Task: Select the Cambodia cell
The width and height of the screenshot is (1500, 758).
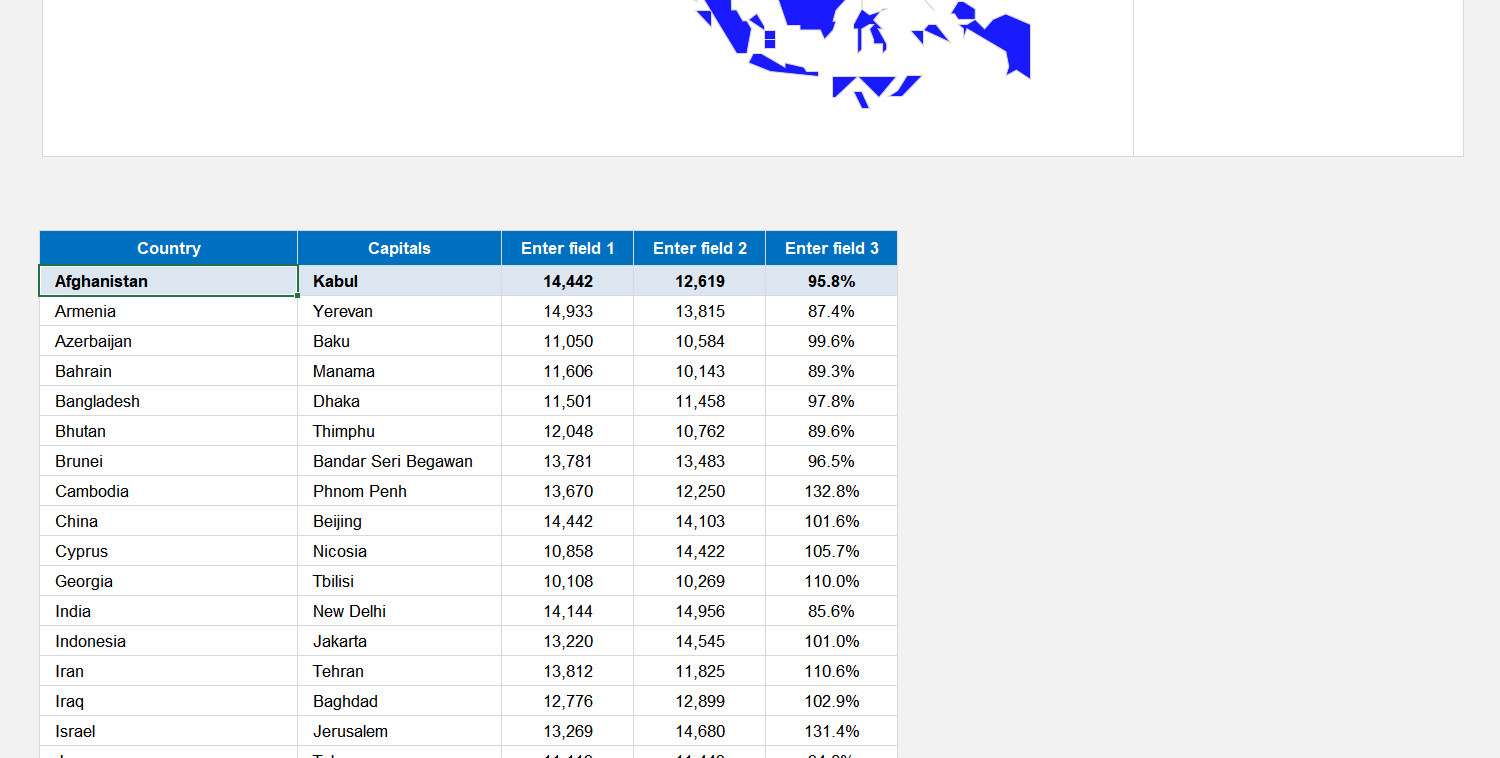Action: click(168, 491)
